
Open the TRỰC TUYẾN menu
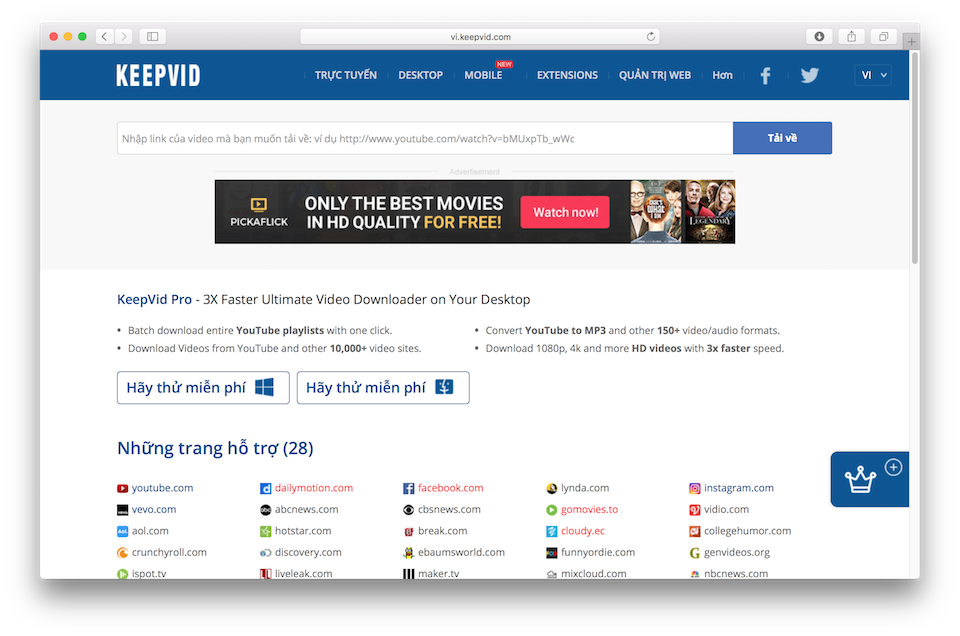coord(346,75)
